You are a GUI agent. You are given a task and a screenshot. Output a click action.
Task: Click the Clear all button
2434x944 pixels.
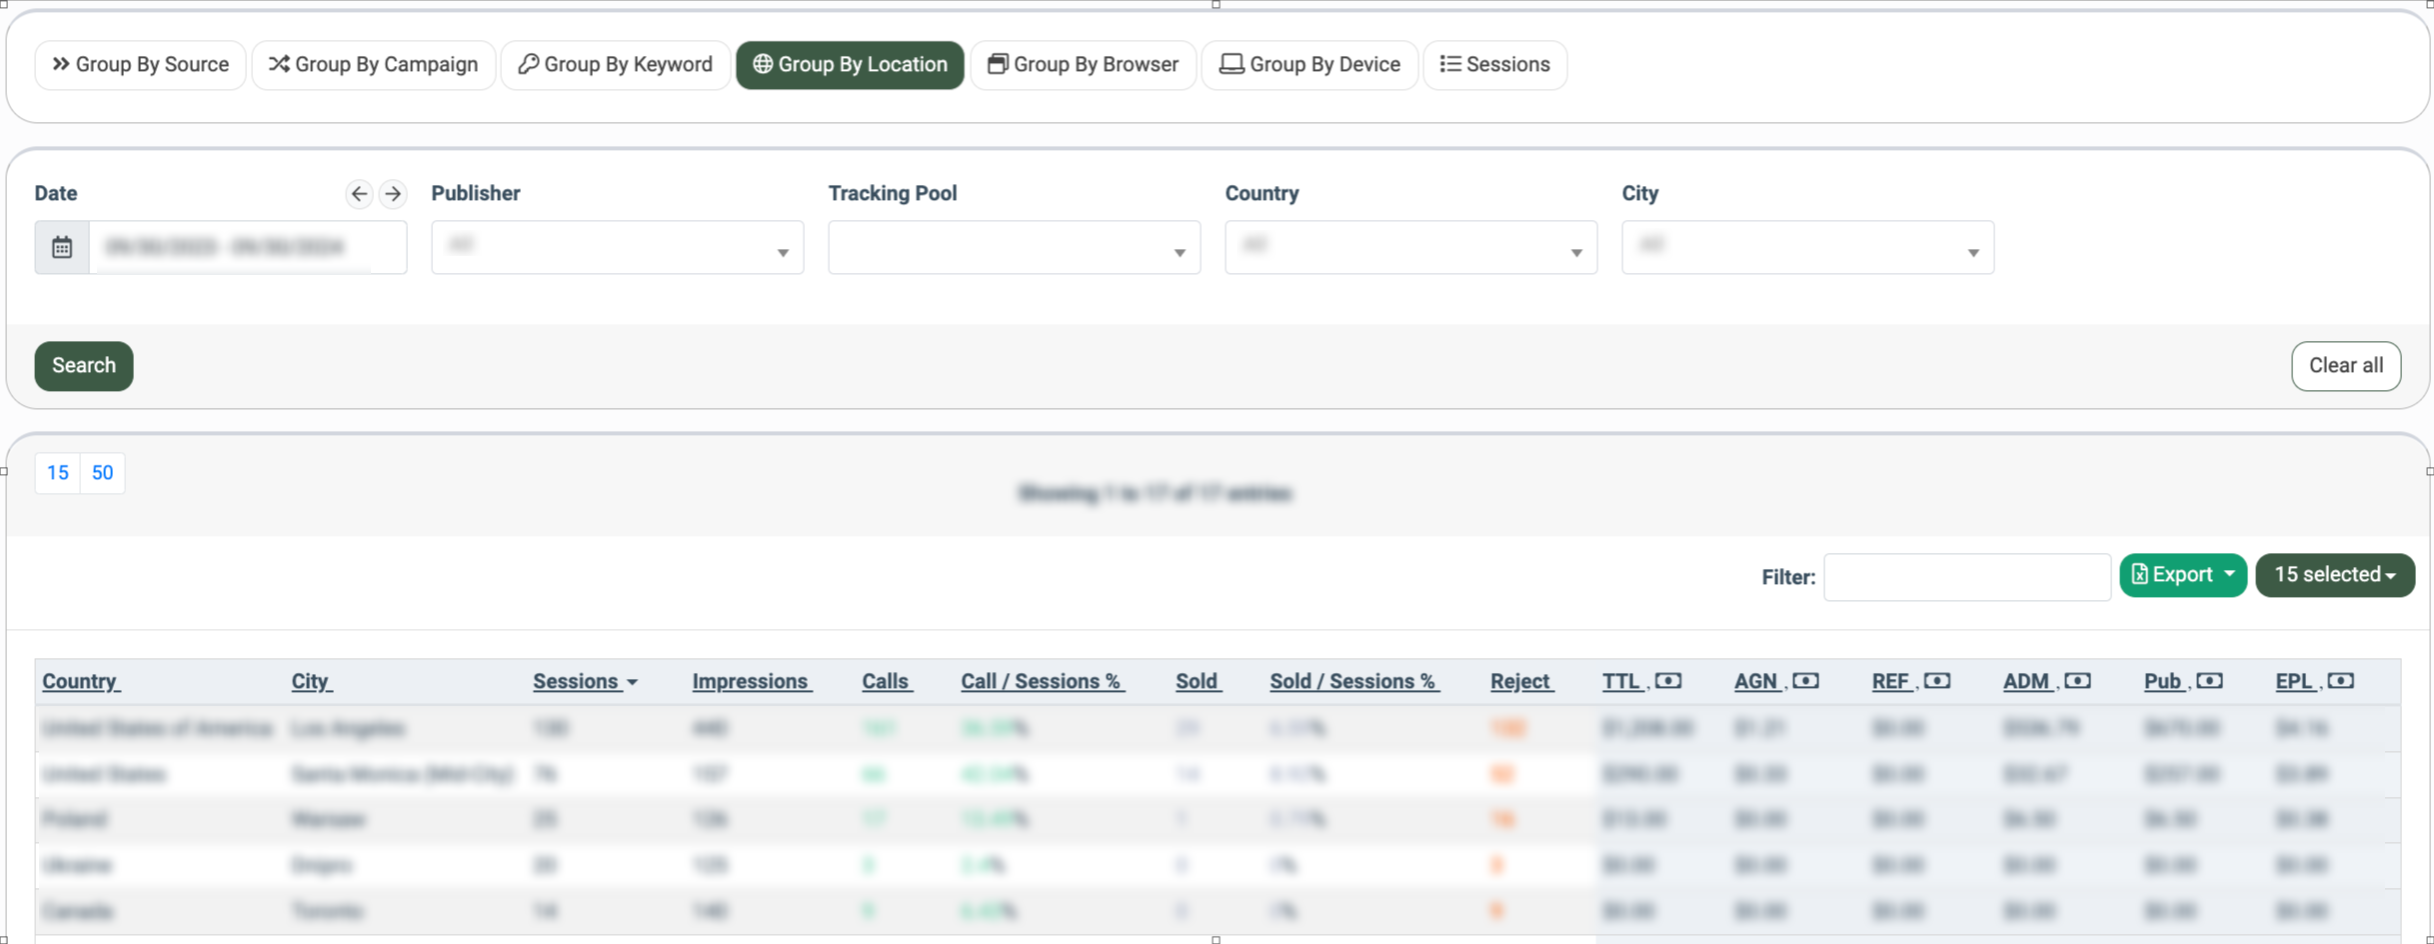(x=2345, y=366)
